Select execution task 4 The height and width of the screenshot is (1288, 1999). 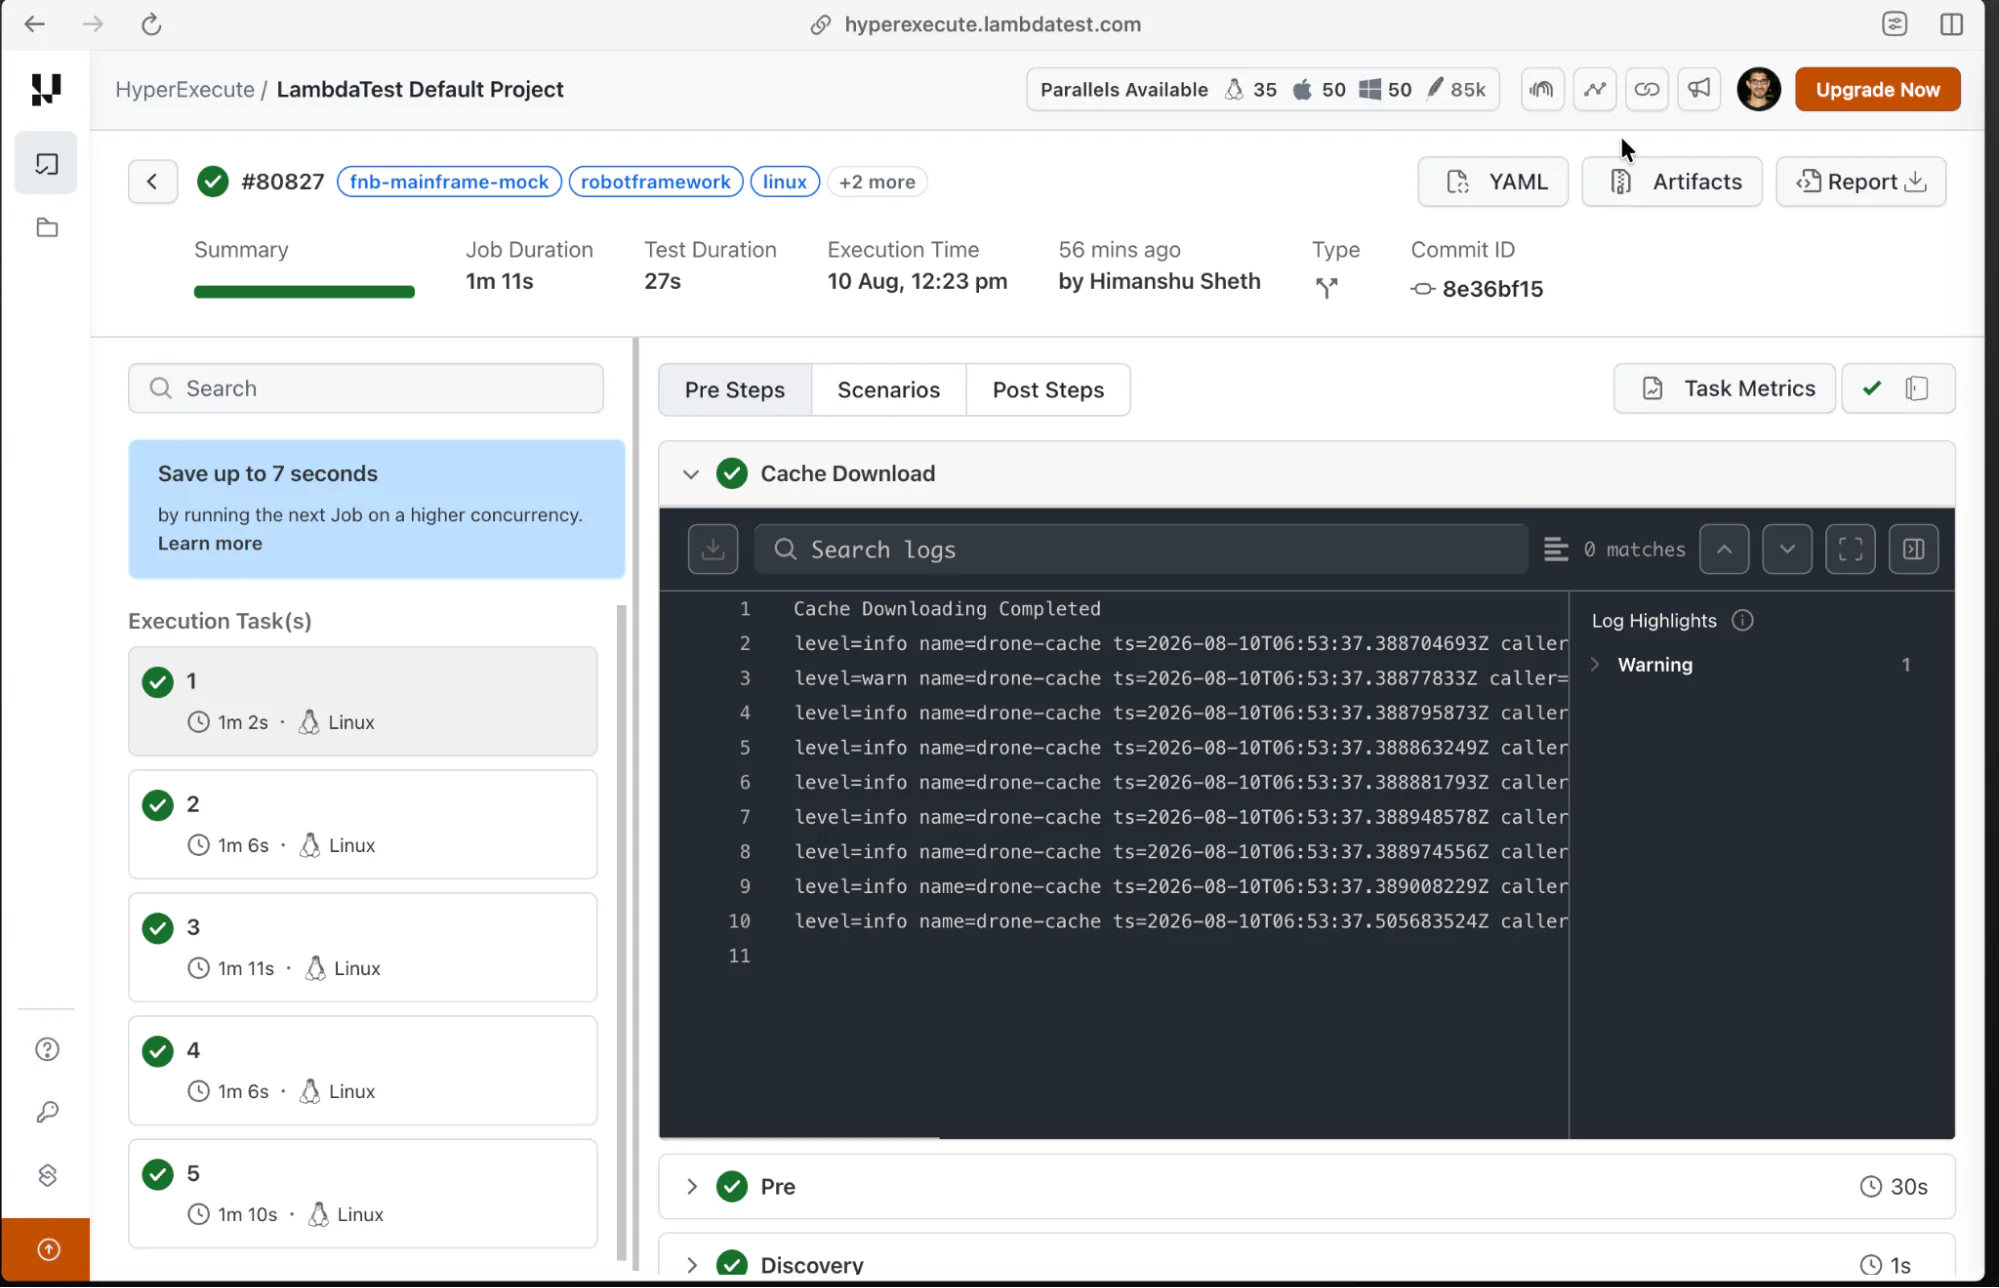(x=363, y=1070)
